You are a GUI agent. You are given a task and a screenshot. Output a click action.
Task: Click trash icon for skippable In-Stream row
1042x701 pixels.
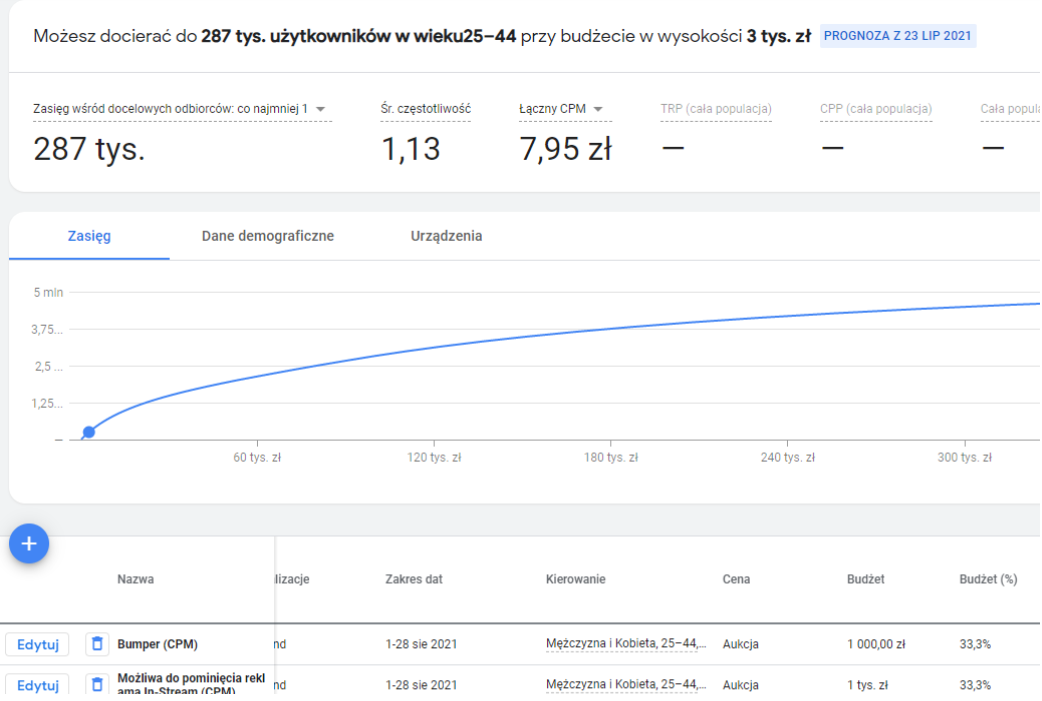point(97,685)
